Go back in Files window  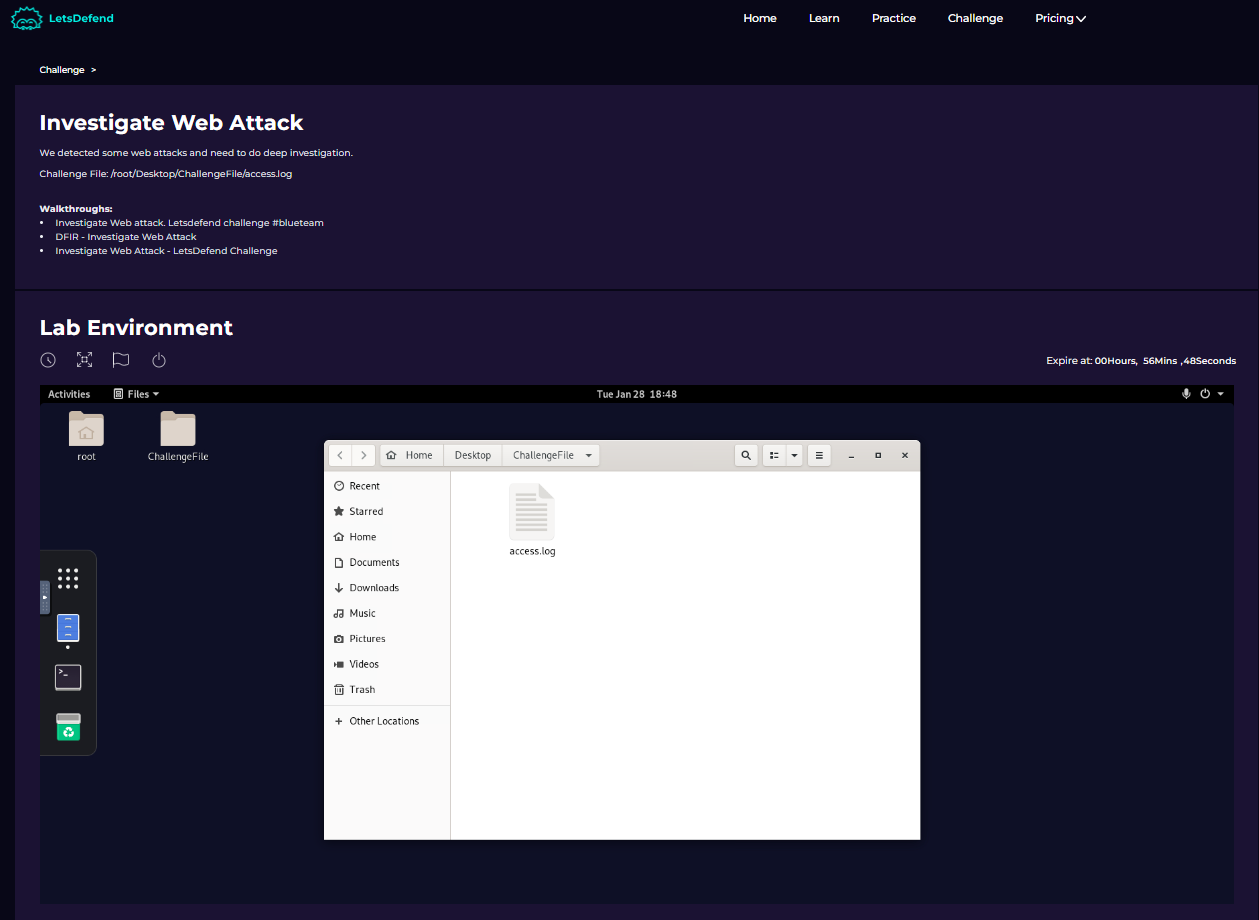click(340, 455)
